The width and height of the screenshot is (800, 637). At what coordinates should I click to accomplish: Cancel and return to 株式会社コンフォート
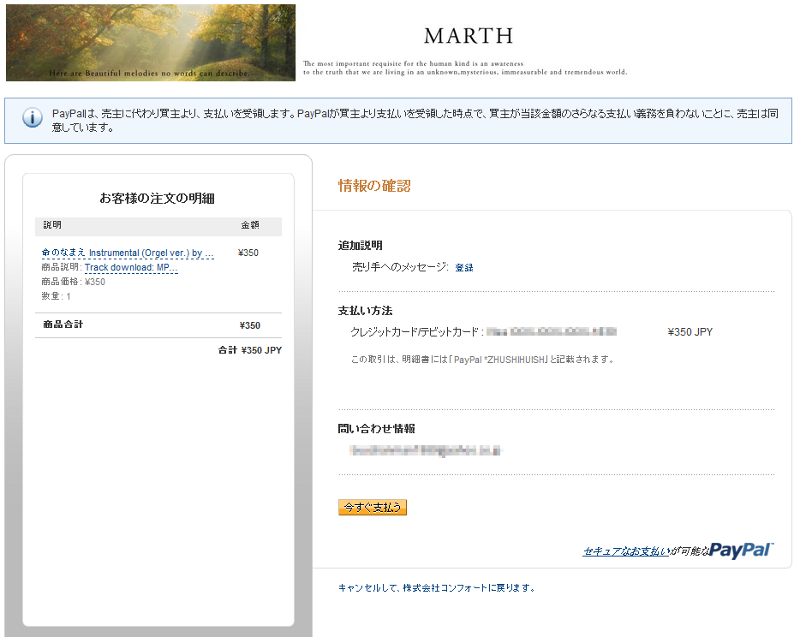click(x=437, y=588)
